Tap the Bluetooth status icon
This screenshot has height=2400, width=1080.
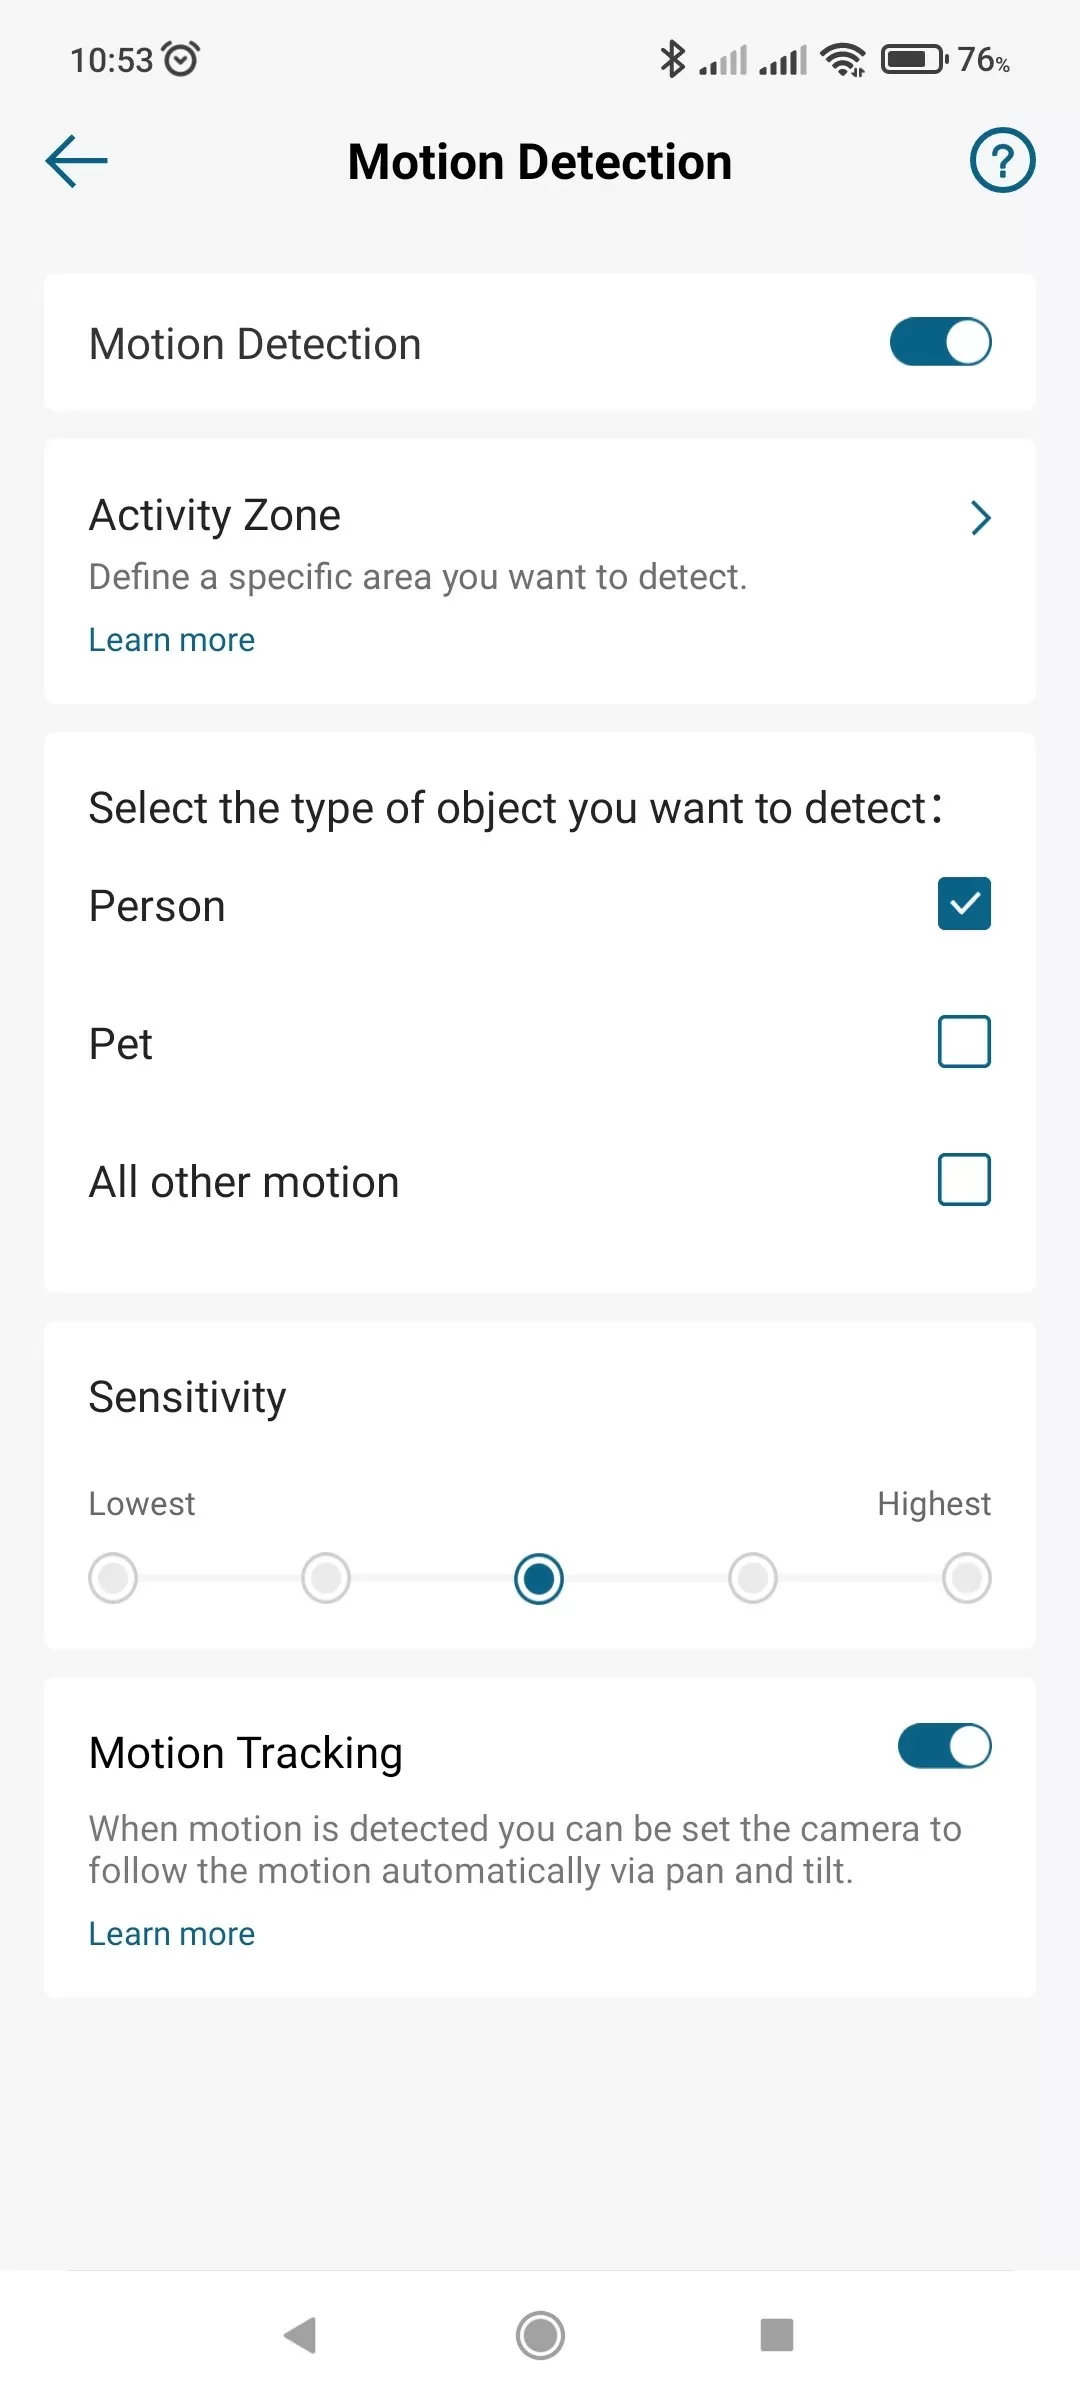pyautogui.click(x=672, y=59)
